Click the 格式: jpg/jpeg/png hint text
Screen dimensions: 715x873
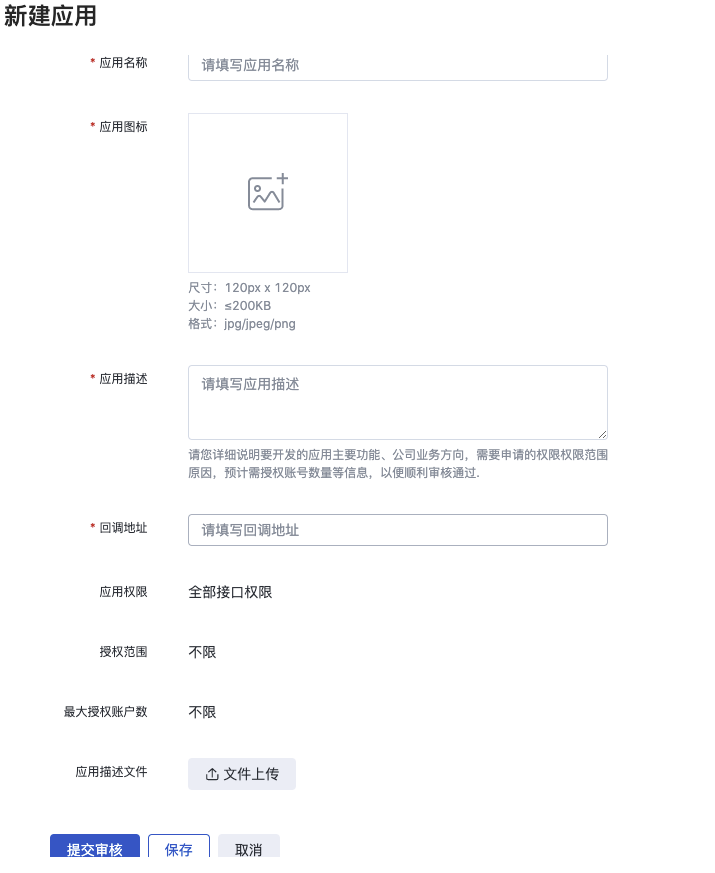pos(242,323)
